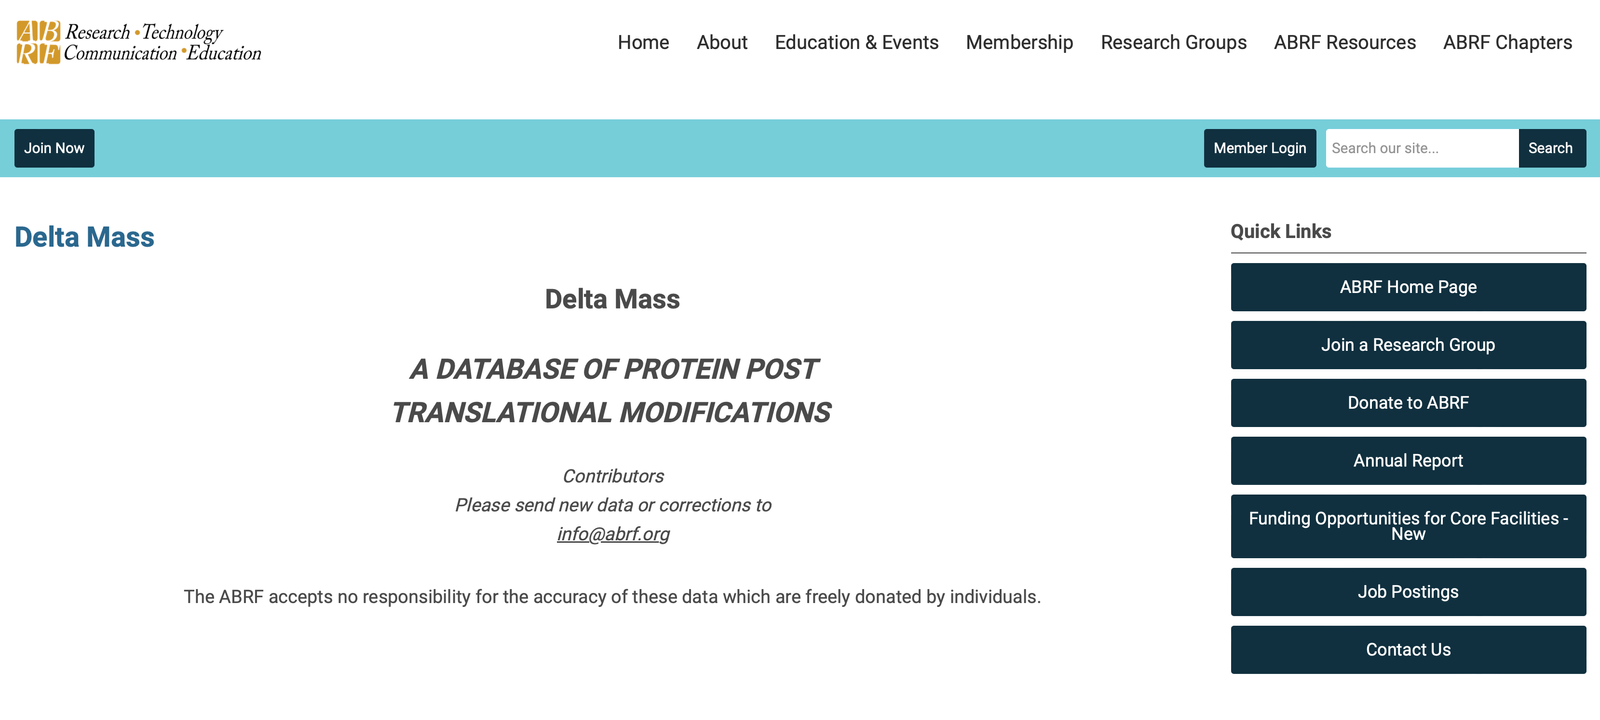Viewport: 1600px width, 720px height.
Task: Open Funding Opportunities for Core Facilities
Action: (x=1408, y=526)
